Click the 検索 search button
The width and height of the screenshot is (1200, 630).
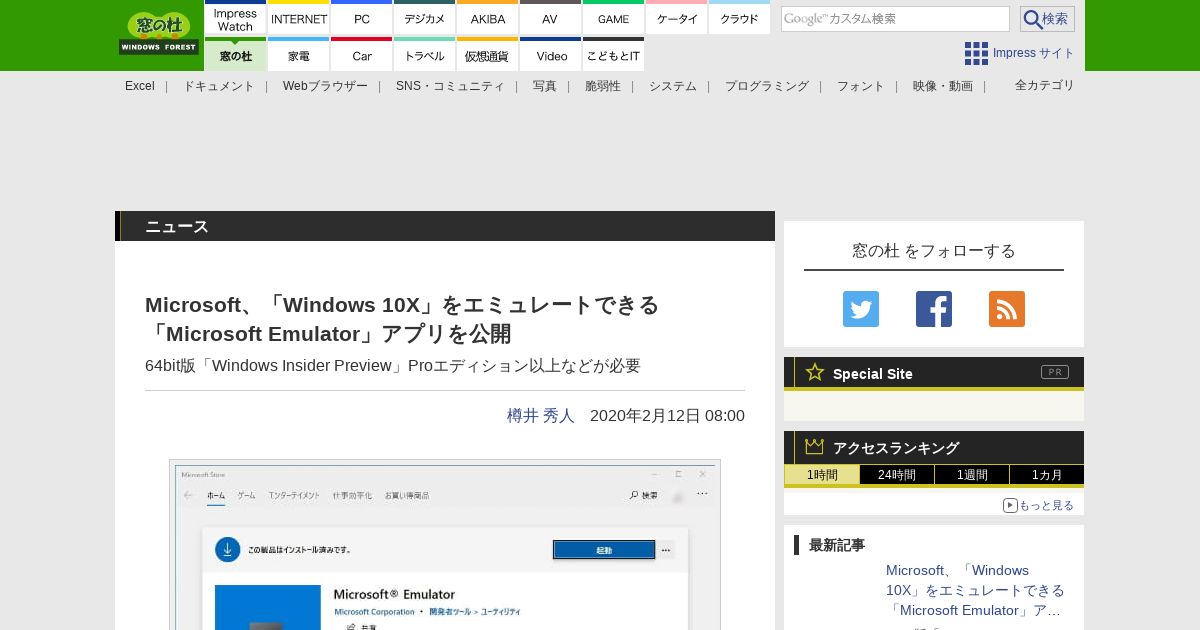1047,19
